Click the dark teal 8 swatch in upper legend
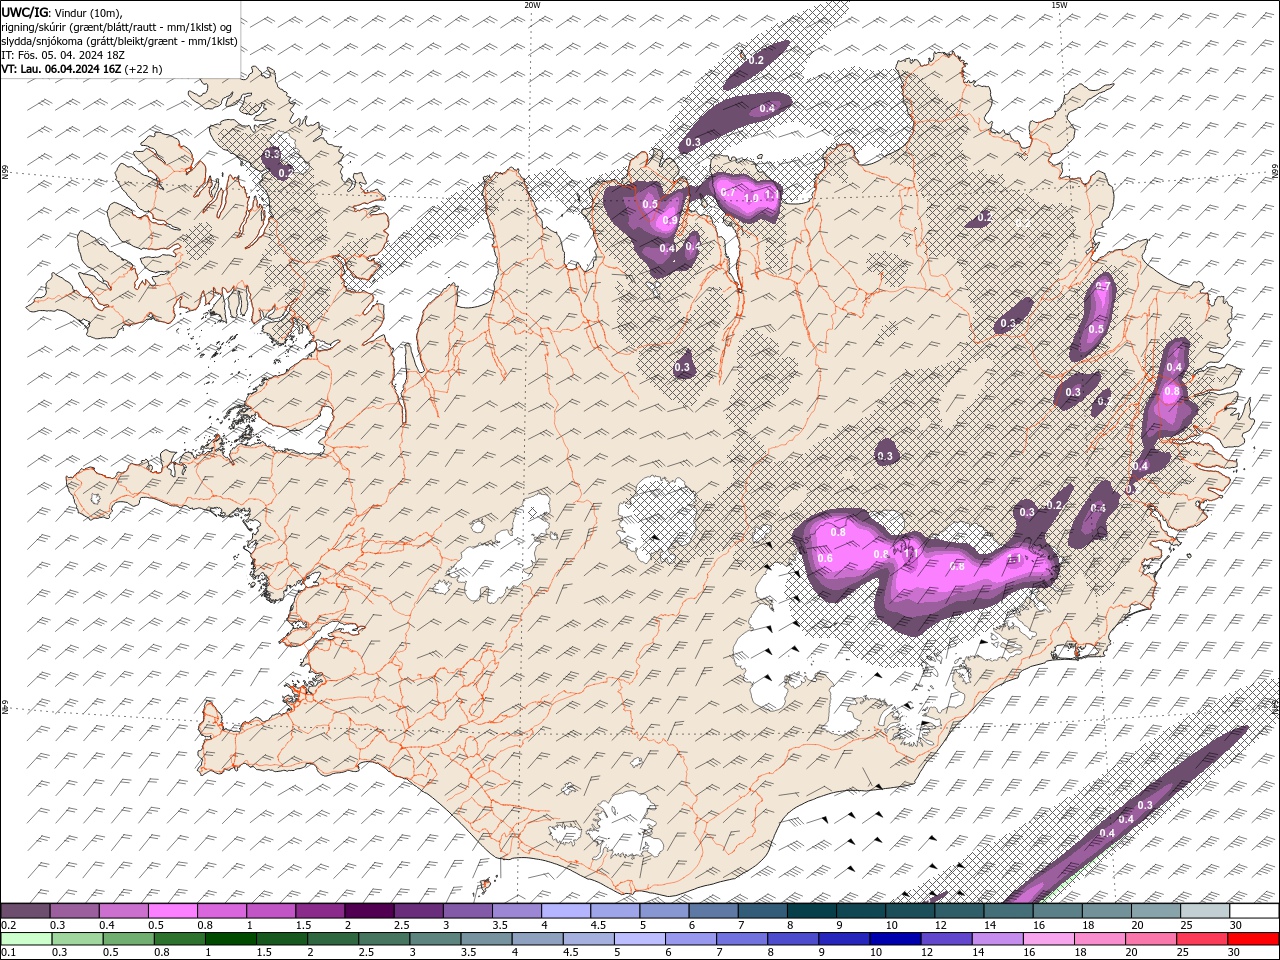Viewport: 1280px width, 960px height. pos(813,911)
